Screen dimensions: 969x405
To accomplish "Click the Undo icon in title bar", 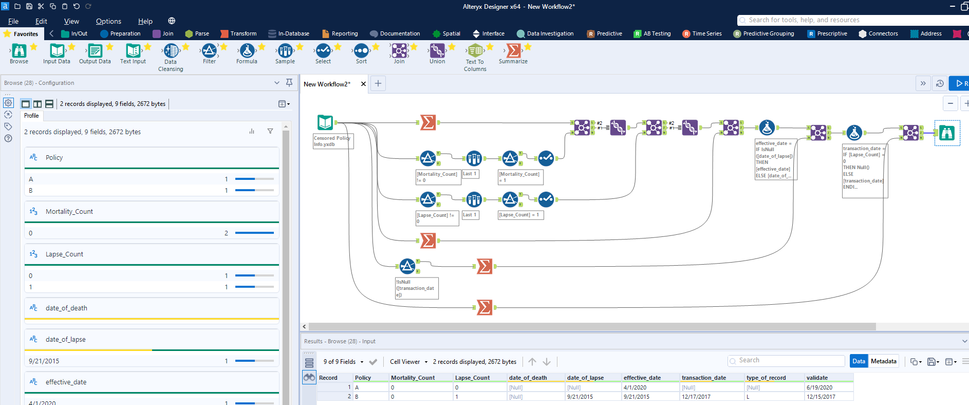I will pos(75,6).
